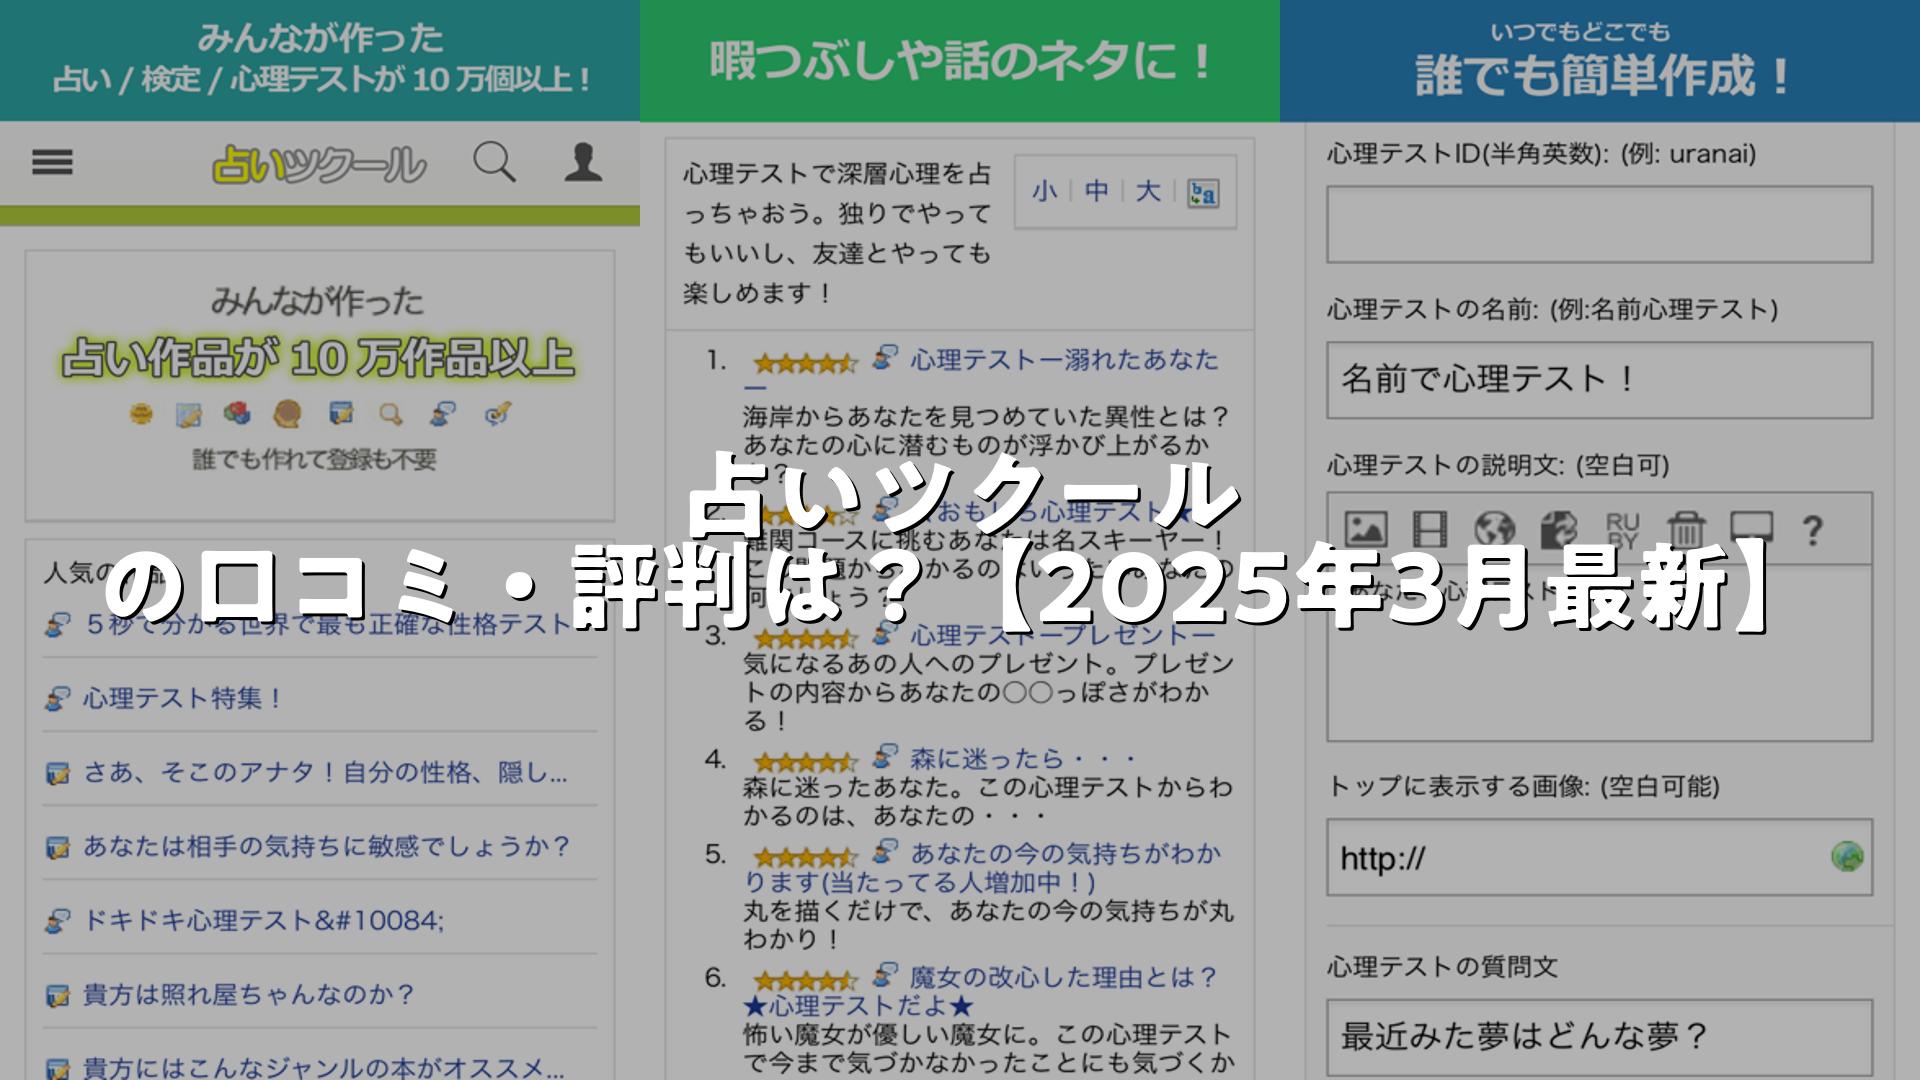1920x1080 pixels.
Task: Click icon beside ドキドキ心理テスト
Action: coord(58,921)
